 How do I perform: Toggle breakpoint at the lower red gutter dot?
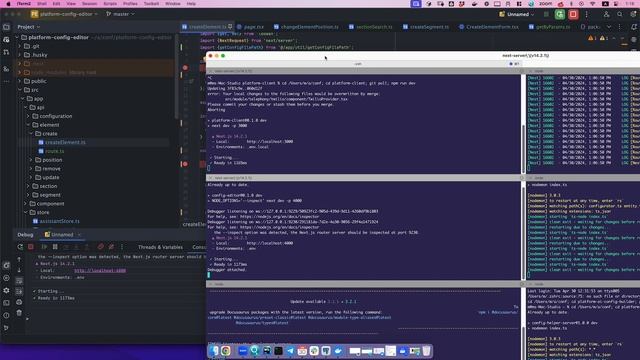185,164
